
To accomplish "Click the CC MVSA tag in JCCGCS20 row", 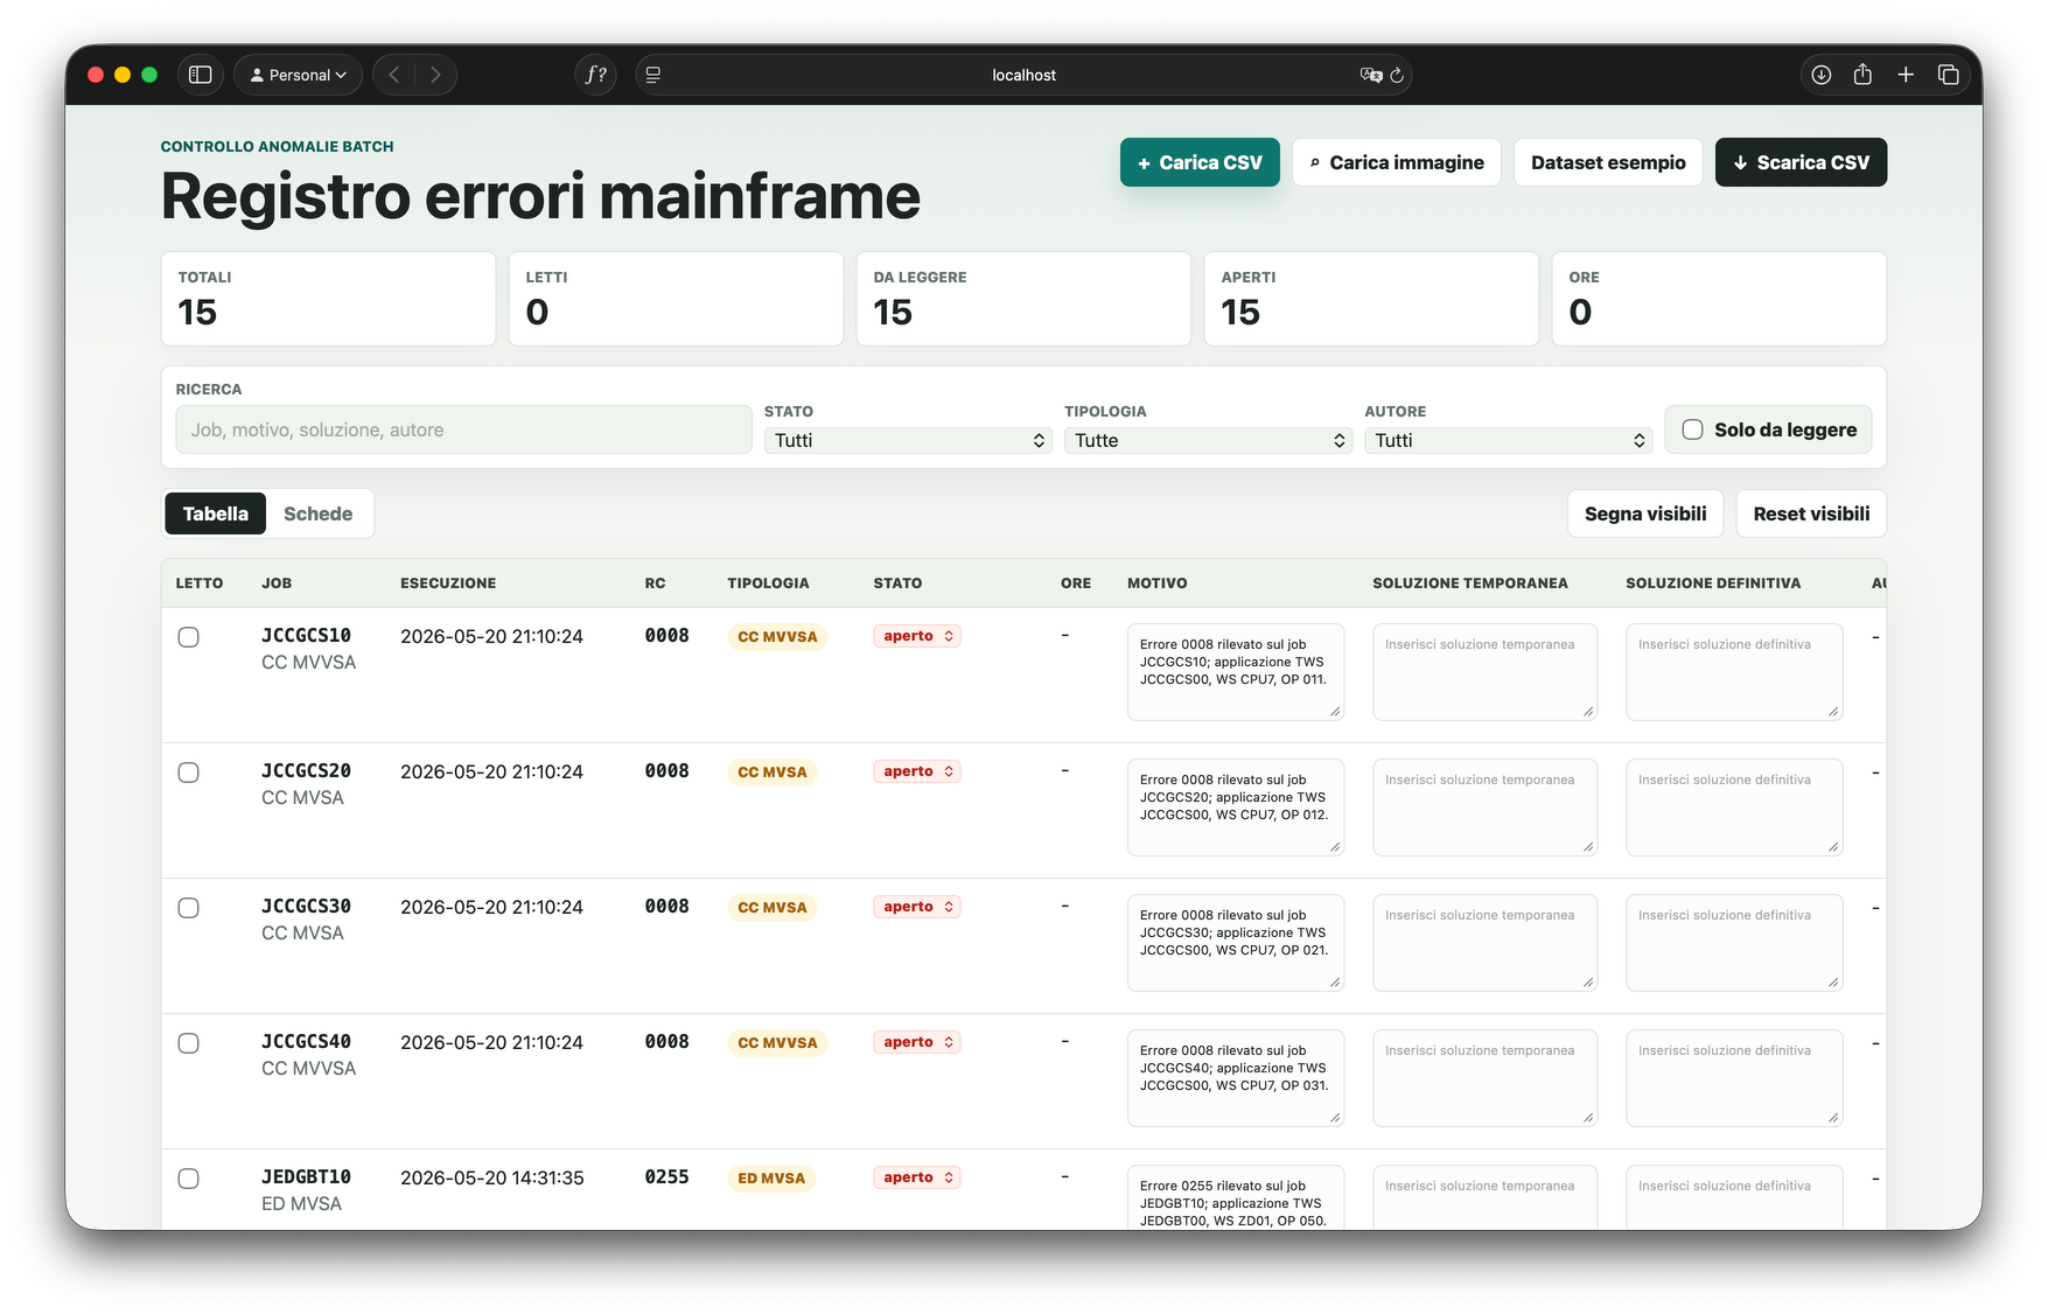I will point(772,772).
